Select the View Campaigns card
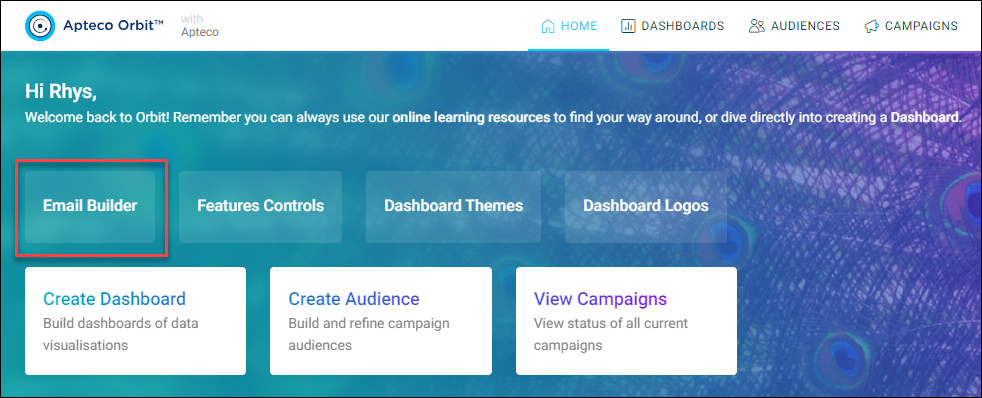Screen dimensions: 982x398 626,321
